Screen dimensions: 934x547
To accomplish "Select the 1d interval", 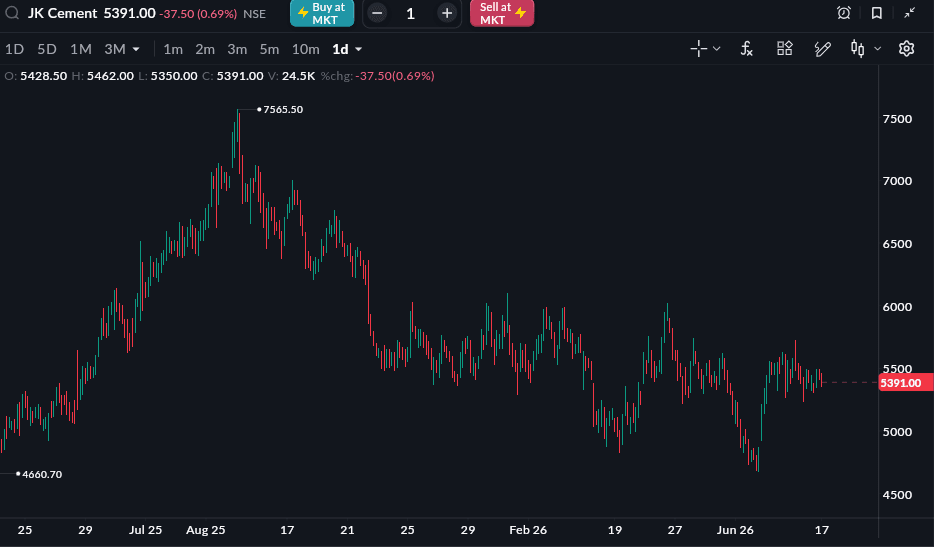I will coord(340,49).
